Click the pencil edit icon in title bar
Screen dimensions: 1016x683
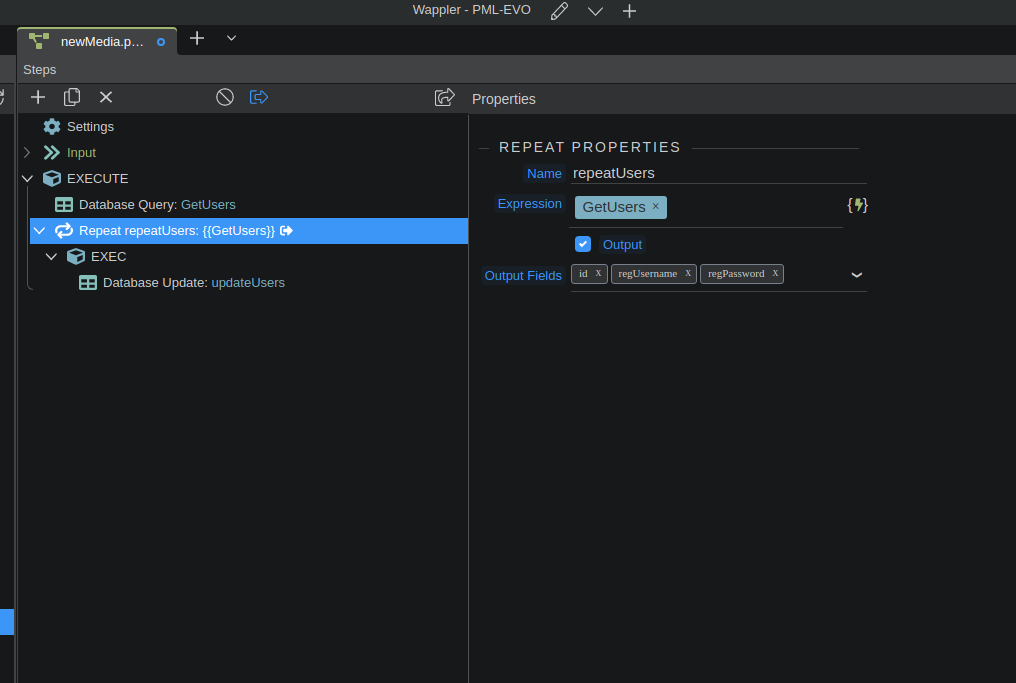pos(559,11)
